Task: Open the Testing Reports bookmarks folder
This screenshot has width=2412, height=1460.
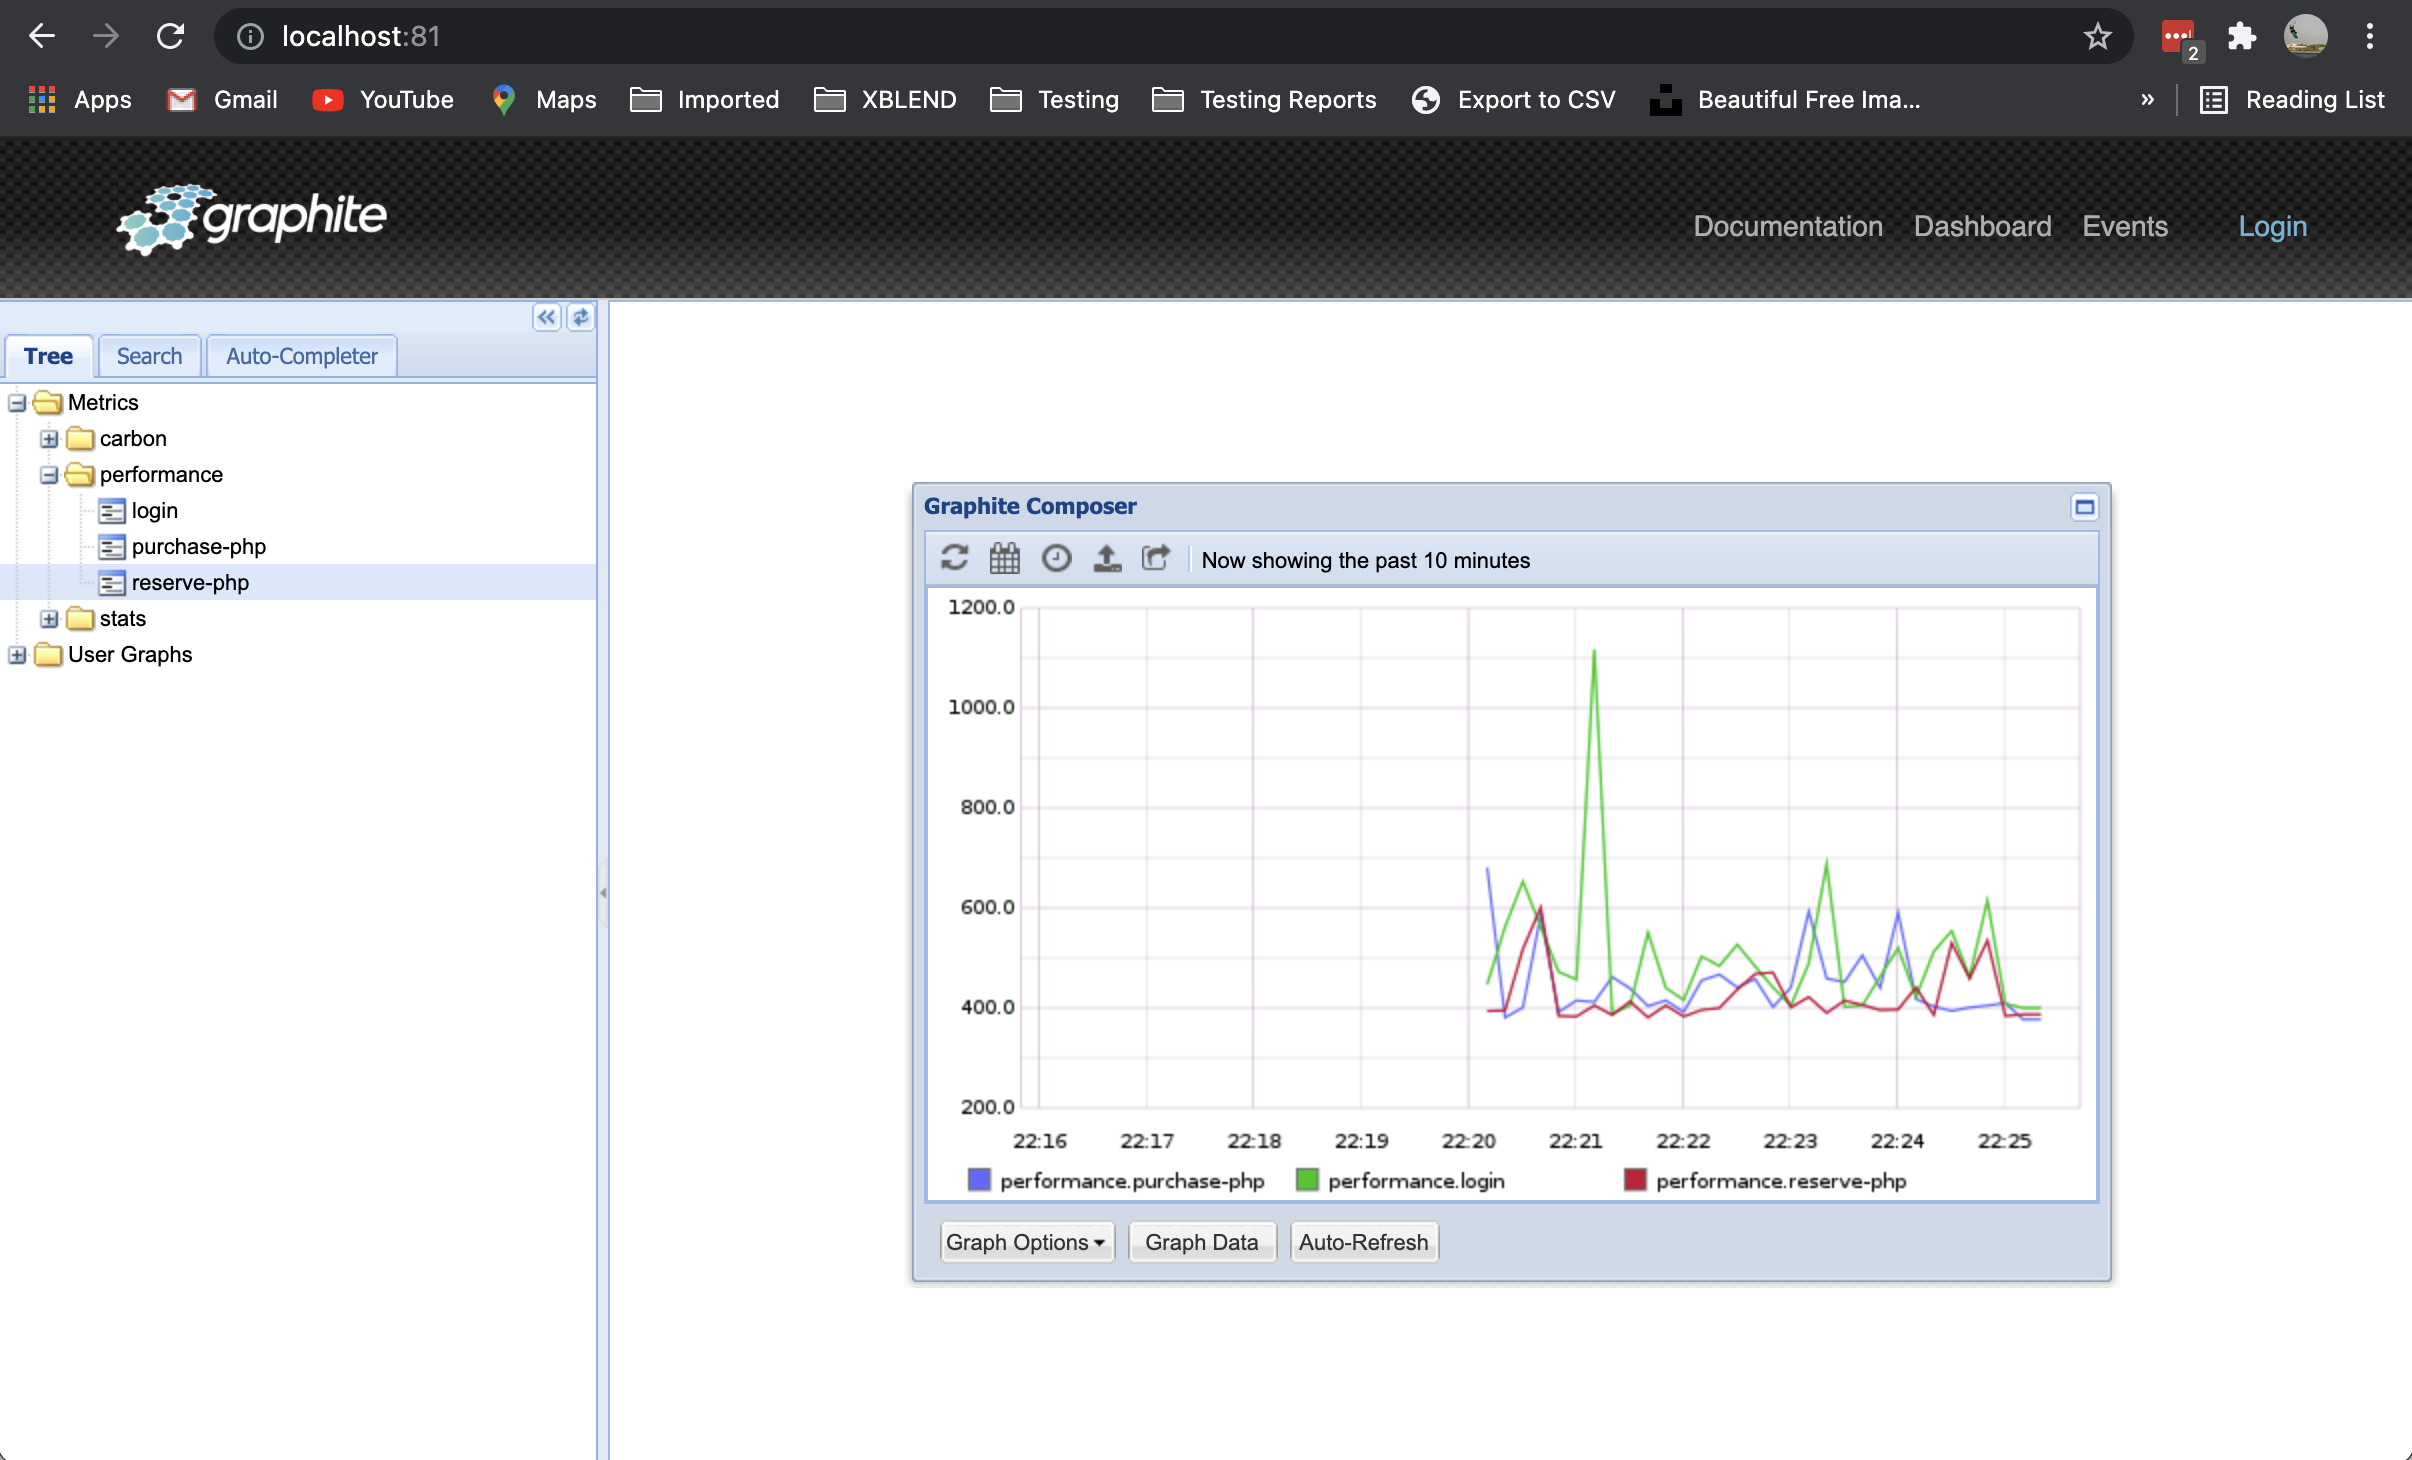Action: coord(1264,100)
